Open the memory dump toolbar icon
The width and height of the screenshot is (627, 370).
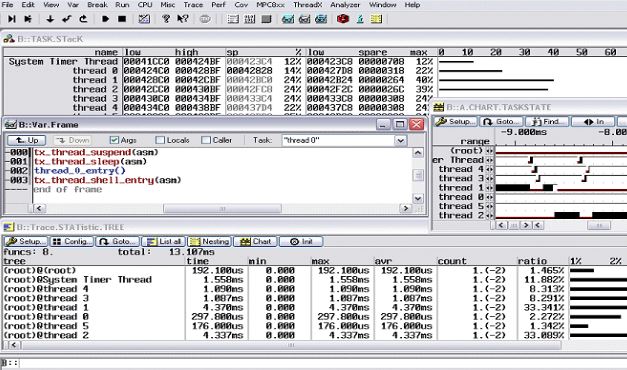tap(266, 19)
